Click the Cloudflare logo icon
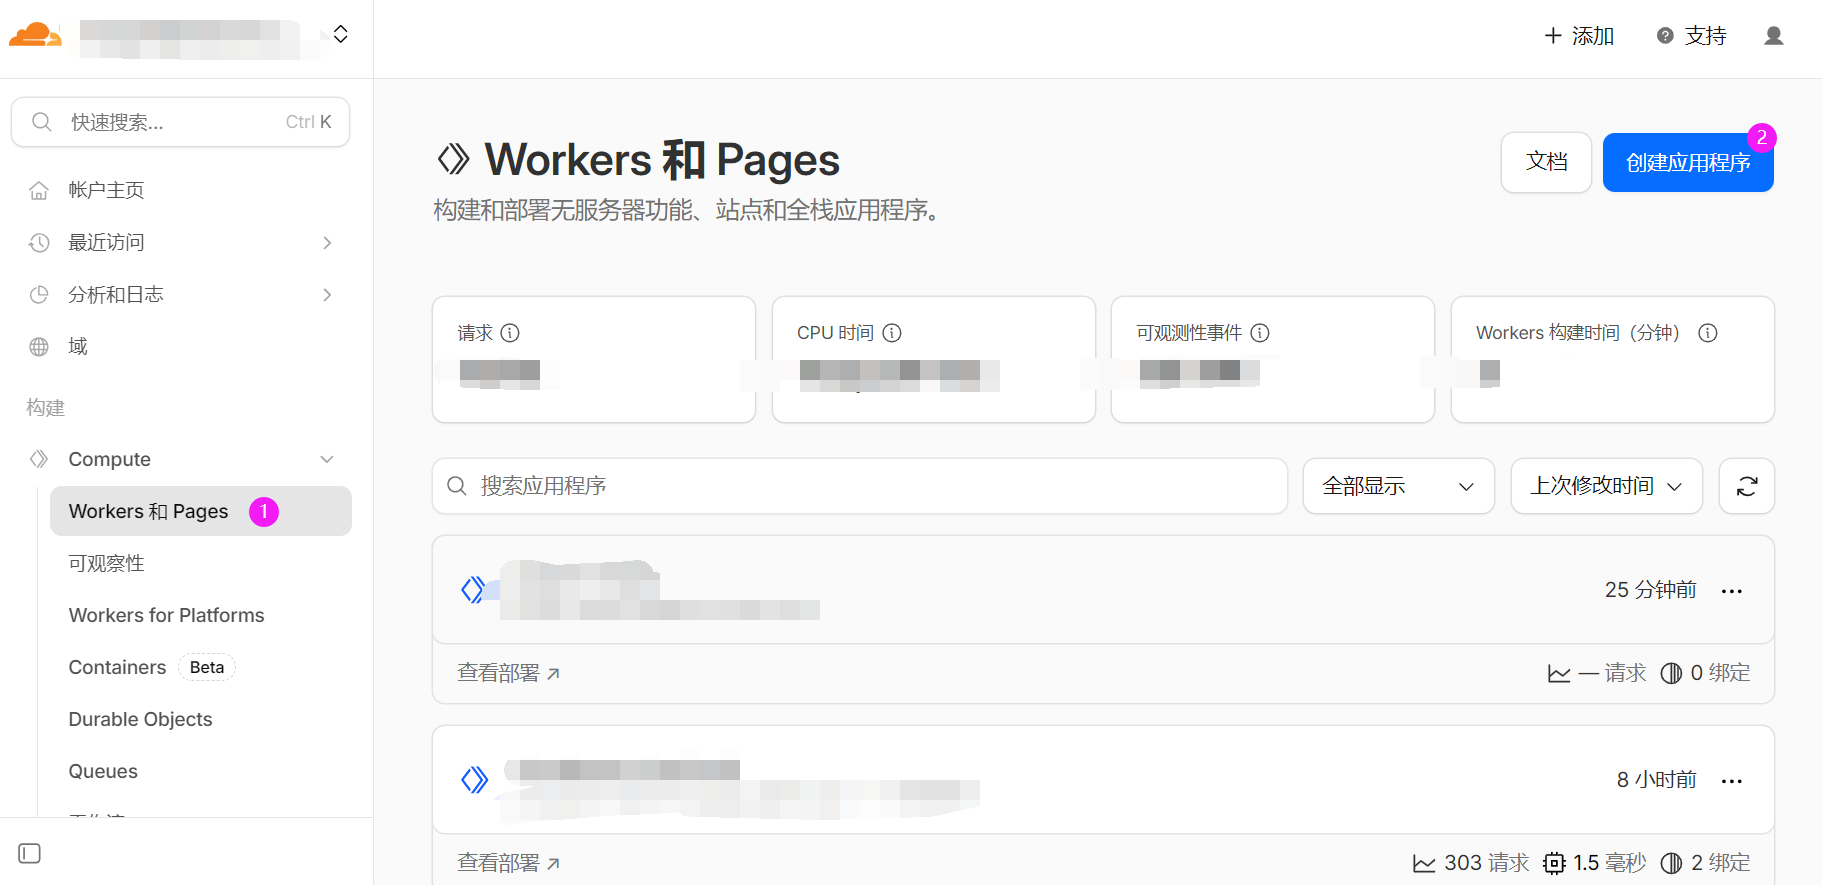Viewport: 1822px width, 885px height. click(35, 35)
